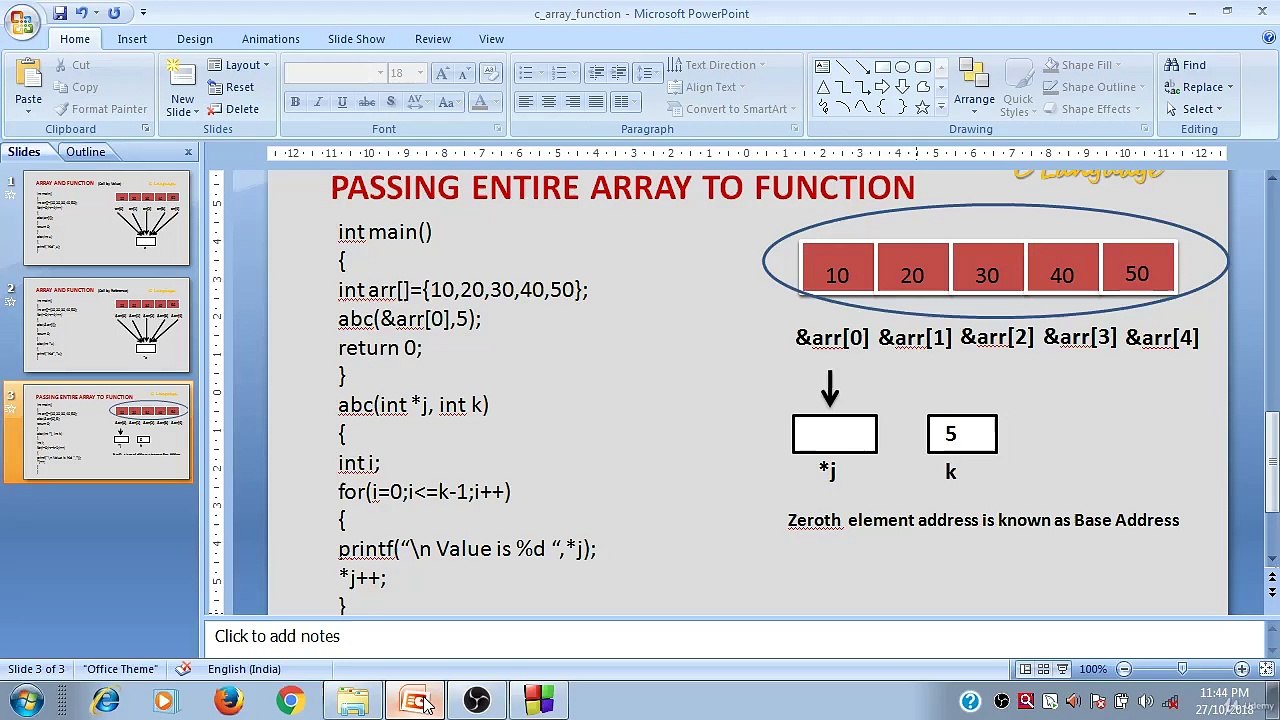Switch to the Insert tab
The width and height of the screenshot is (1280, 720).
[132, 39]
